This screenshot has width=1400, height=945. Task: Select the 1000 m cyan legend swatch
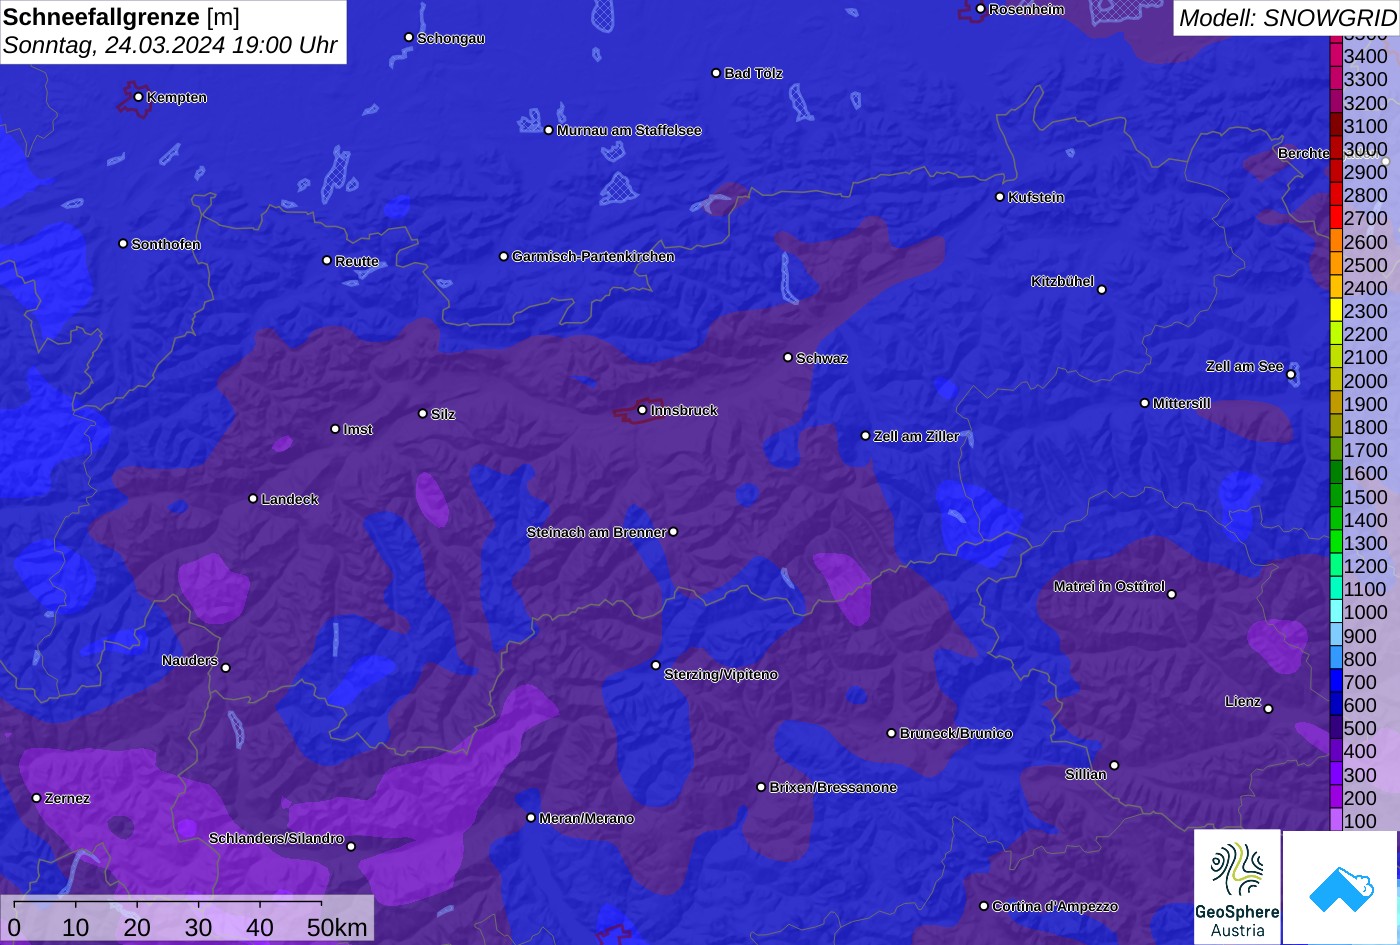coord(1335,612)
